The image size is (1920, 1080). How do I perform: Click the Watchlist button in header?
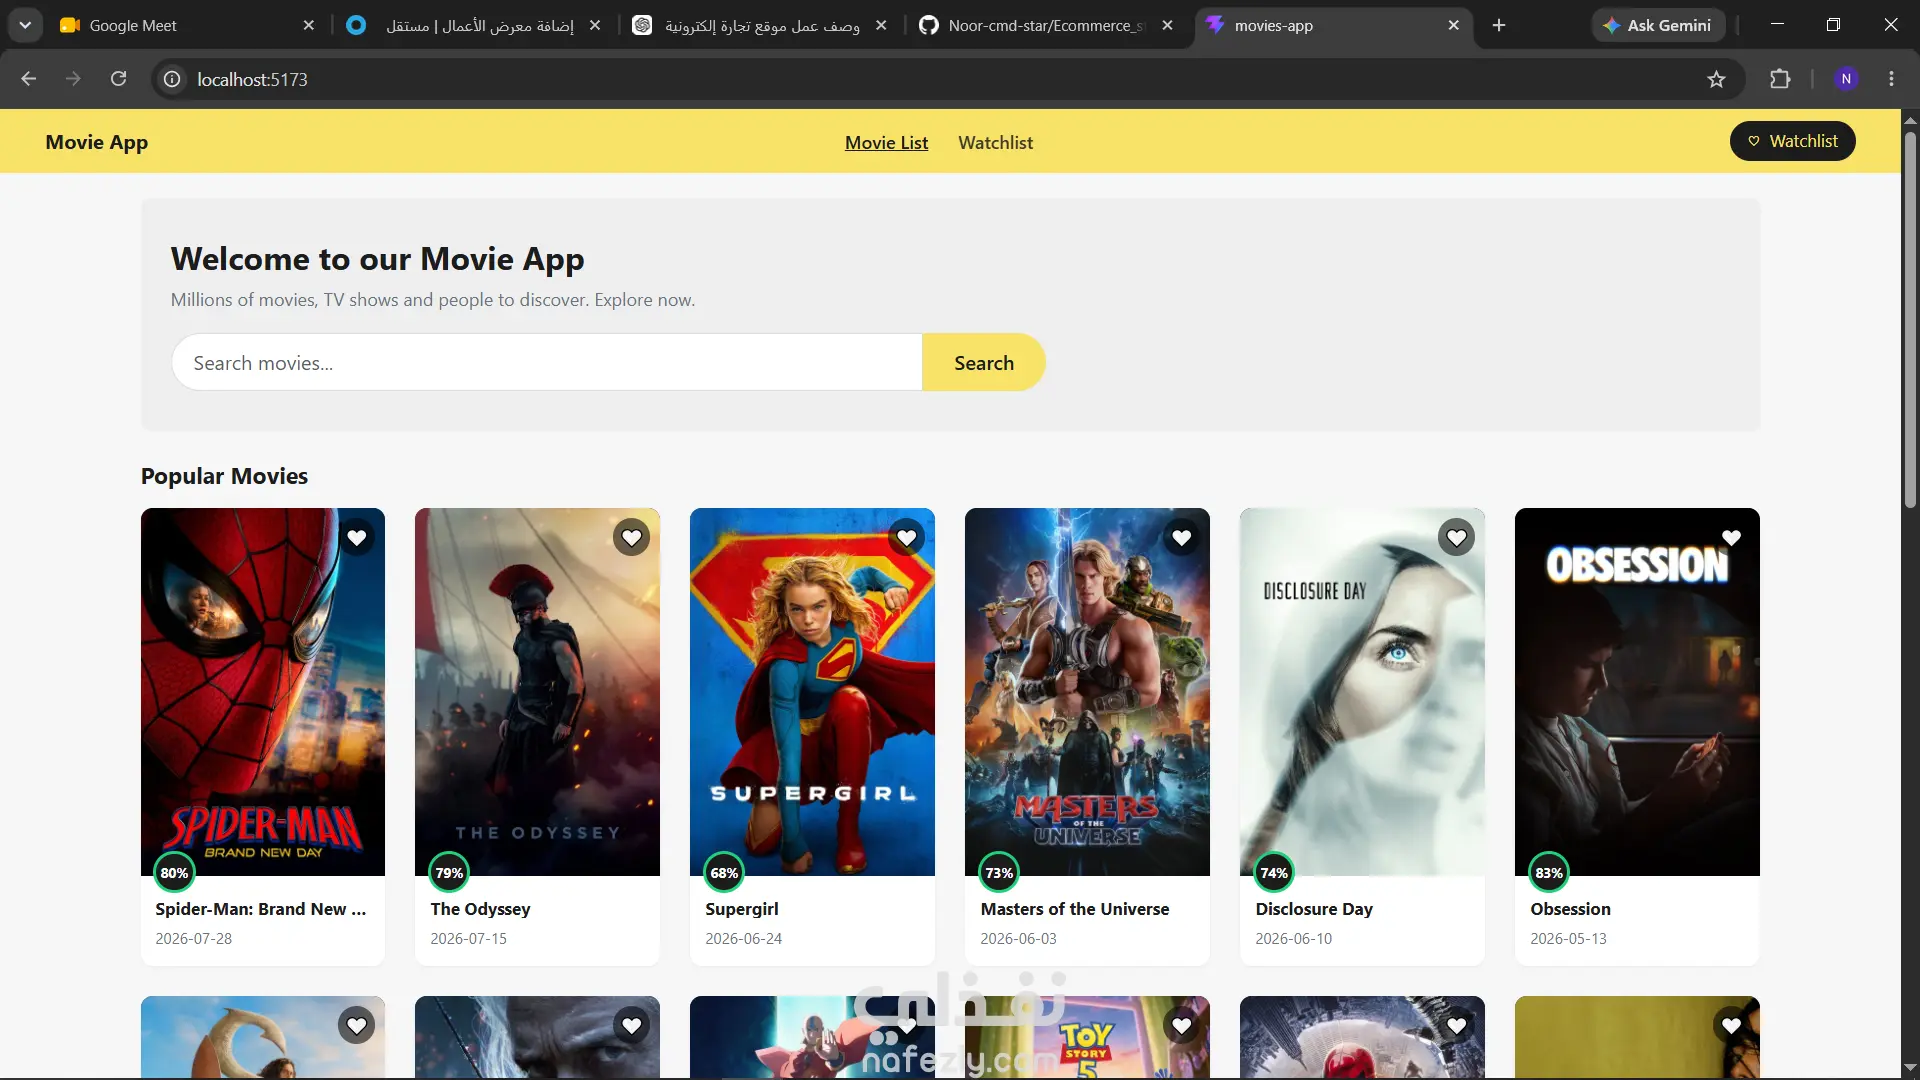tap(1793, 141)
